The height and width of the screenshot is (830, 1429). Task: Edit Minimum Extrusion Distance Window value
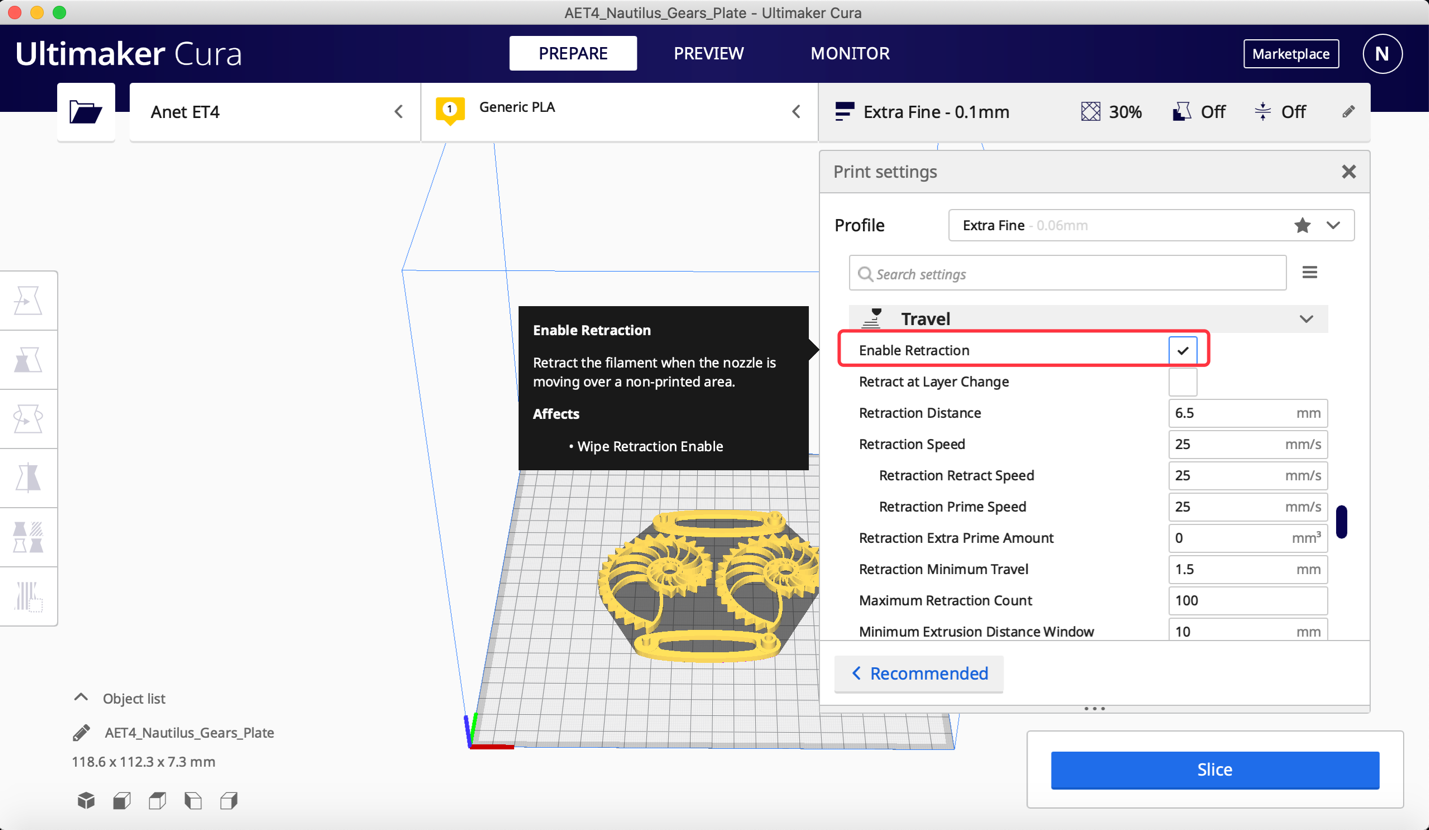[1248, 632]
